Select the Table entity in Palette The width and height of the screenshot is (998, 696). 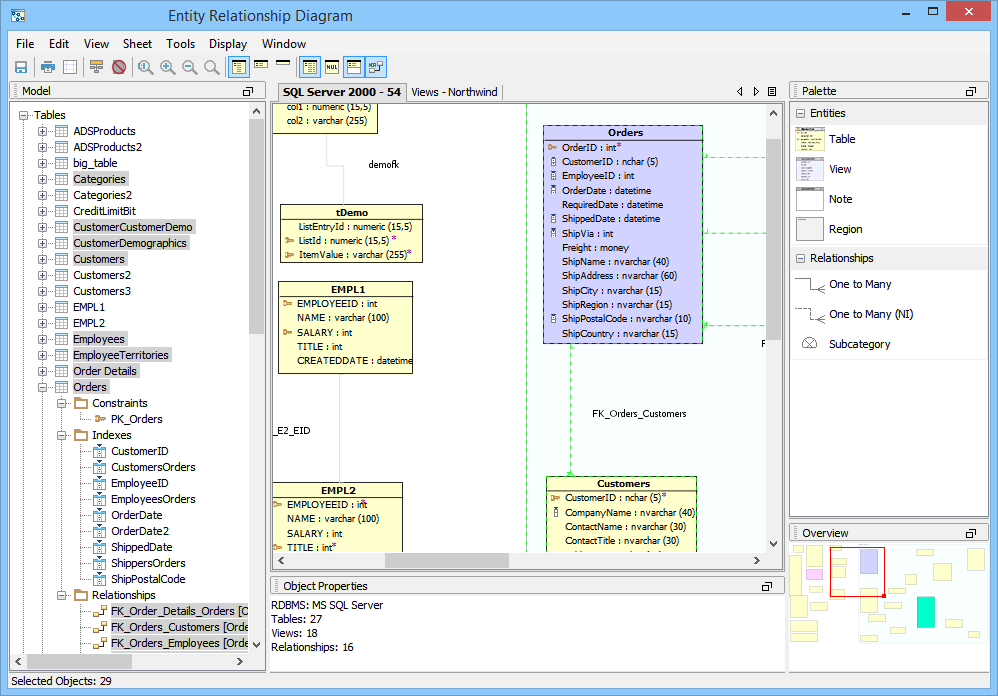point(842,140)
